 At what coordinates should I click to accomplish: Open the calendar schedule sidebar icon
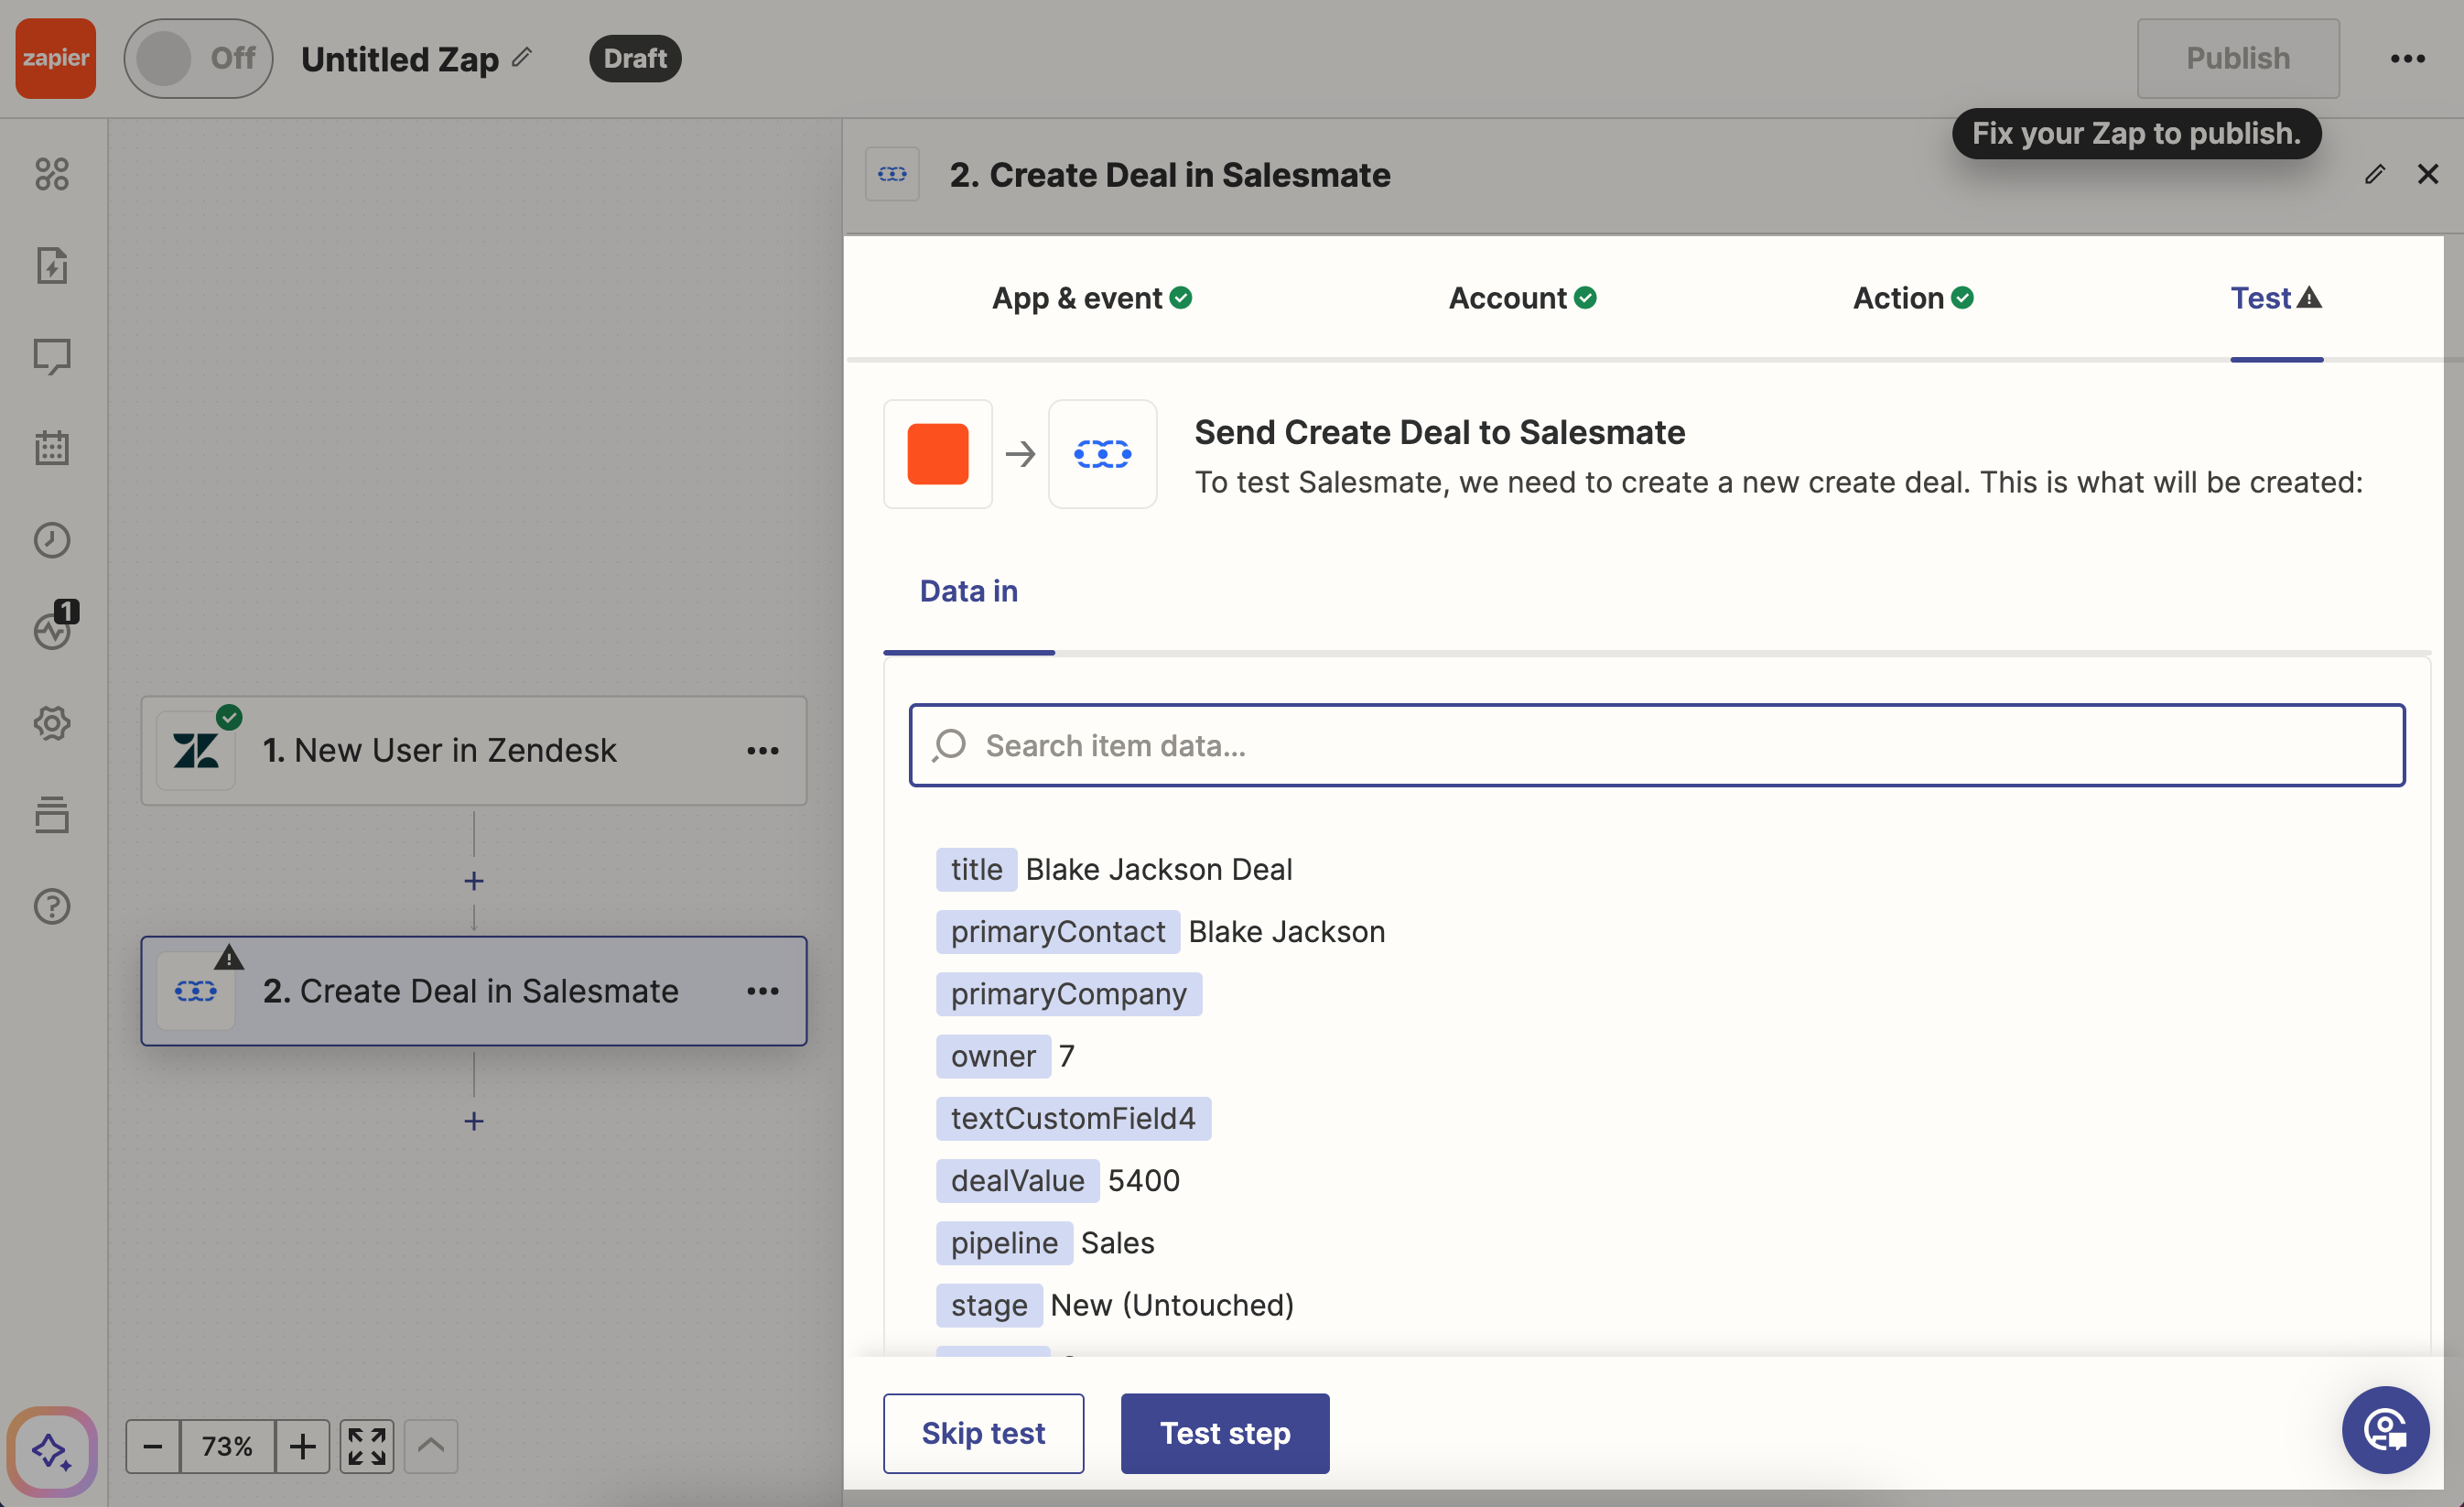pos(52,448)
